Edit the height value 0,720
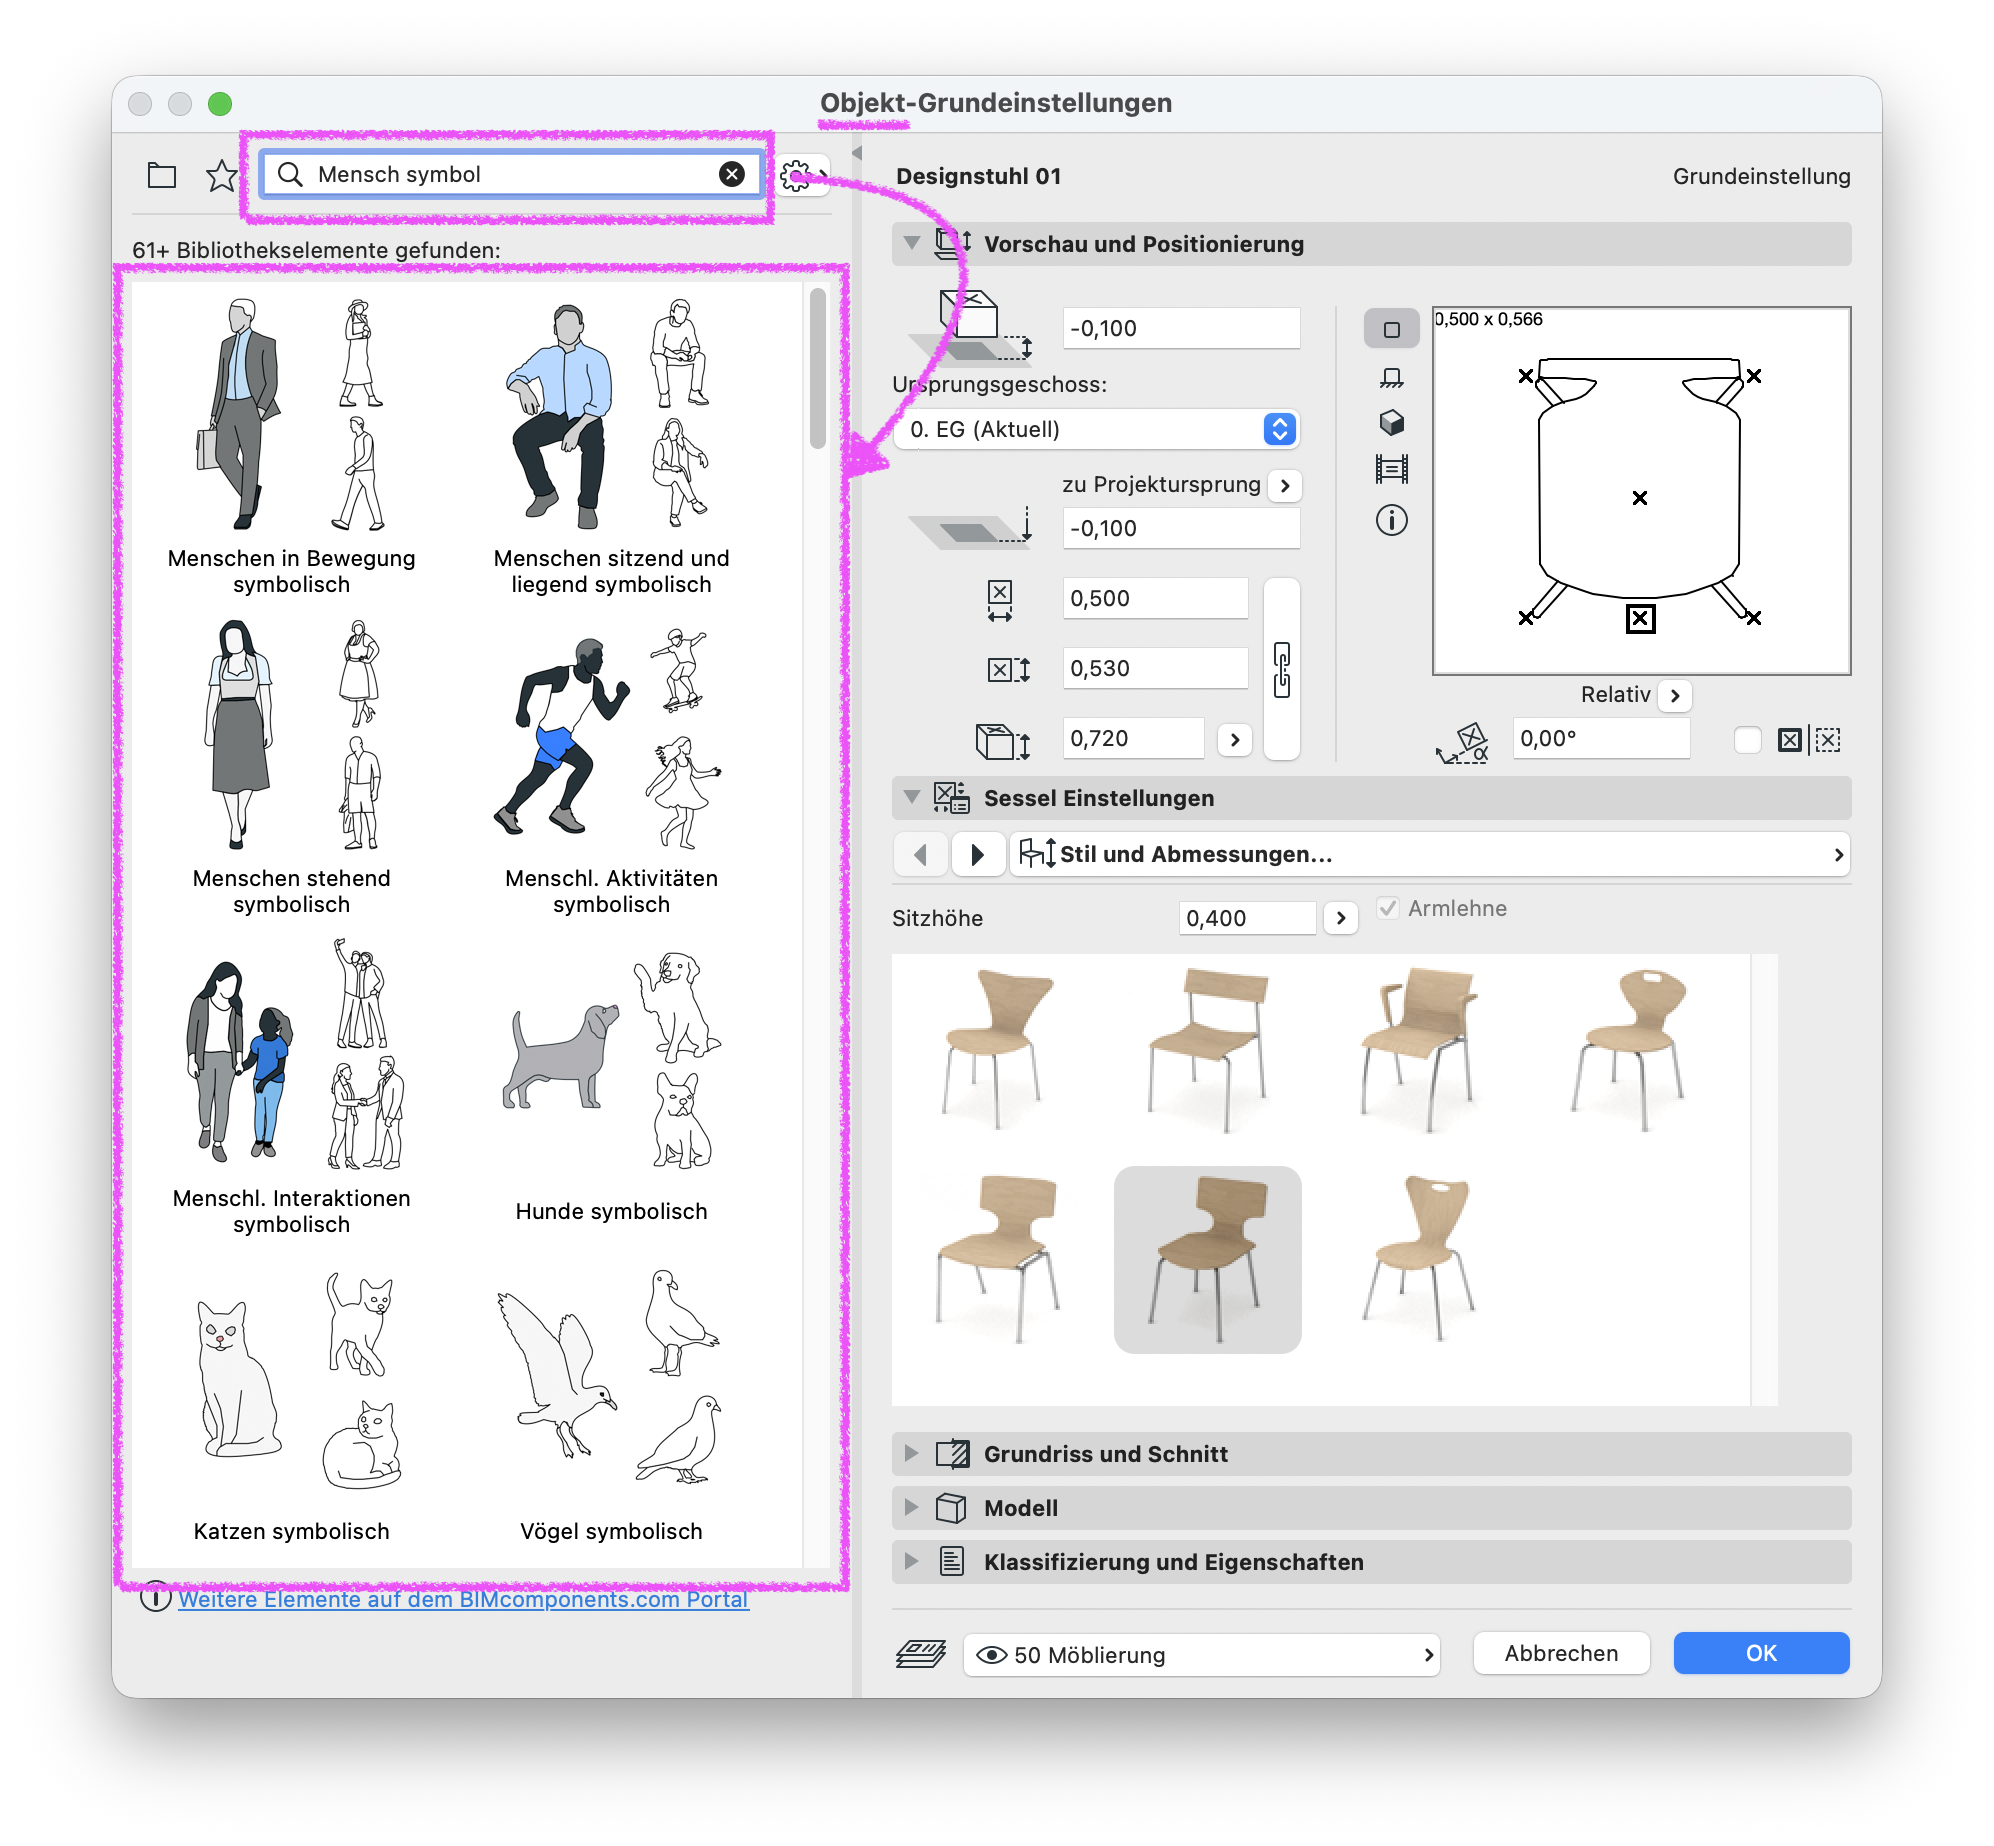The image size is (1994, 1846). pos(1133,738)
